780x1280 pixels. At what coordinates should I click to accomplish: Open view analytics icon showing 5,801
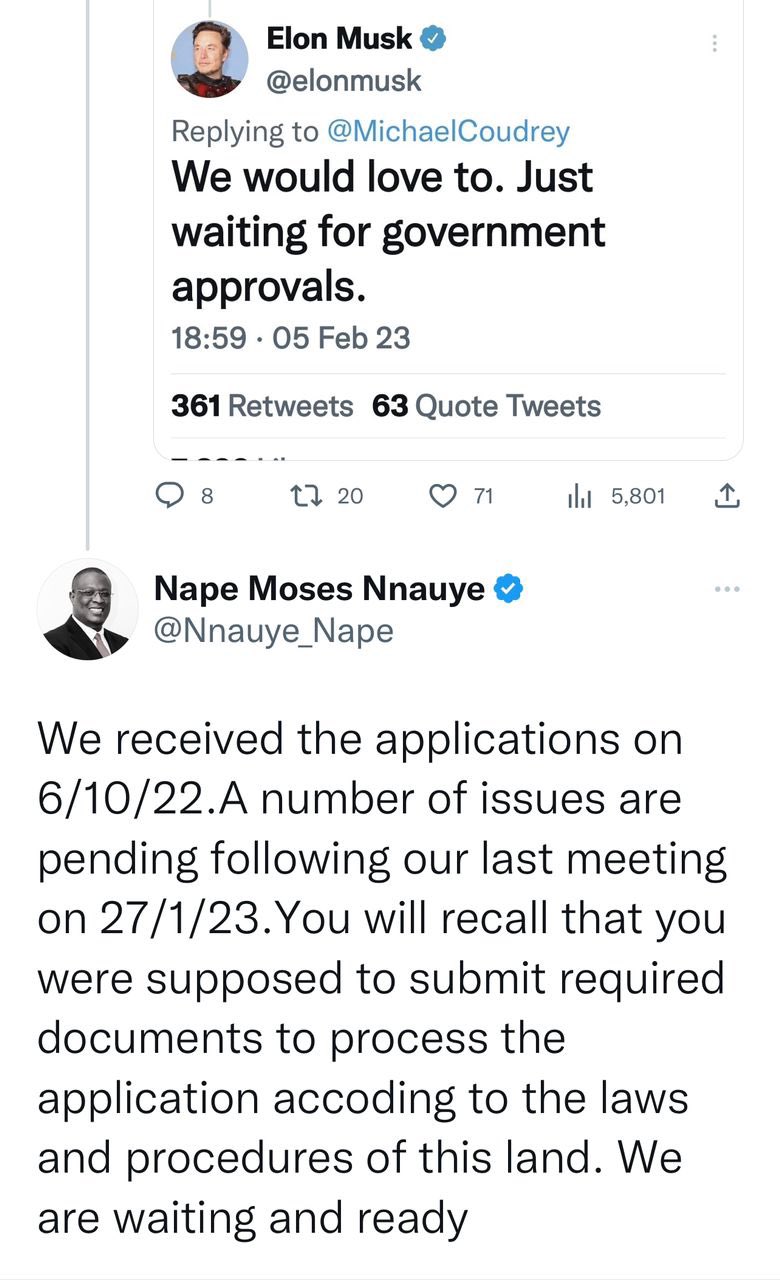580,495
